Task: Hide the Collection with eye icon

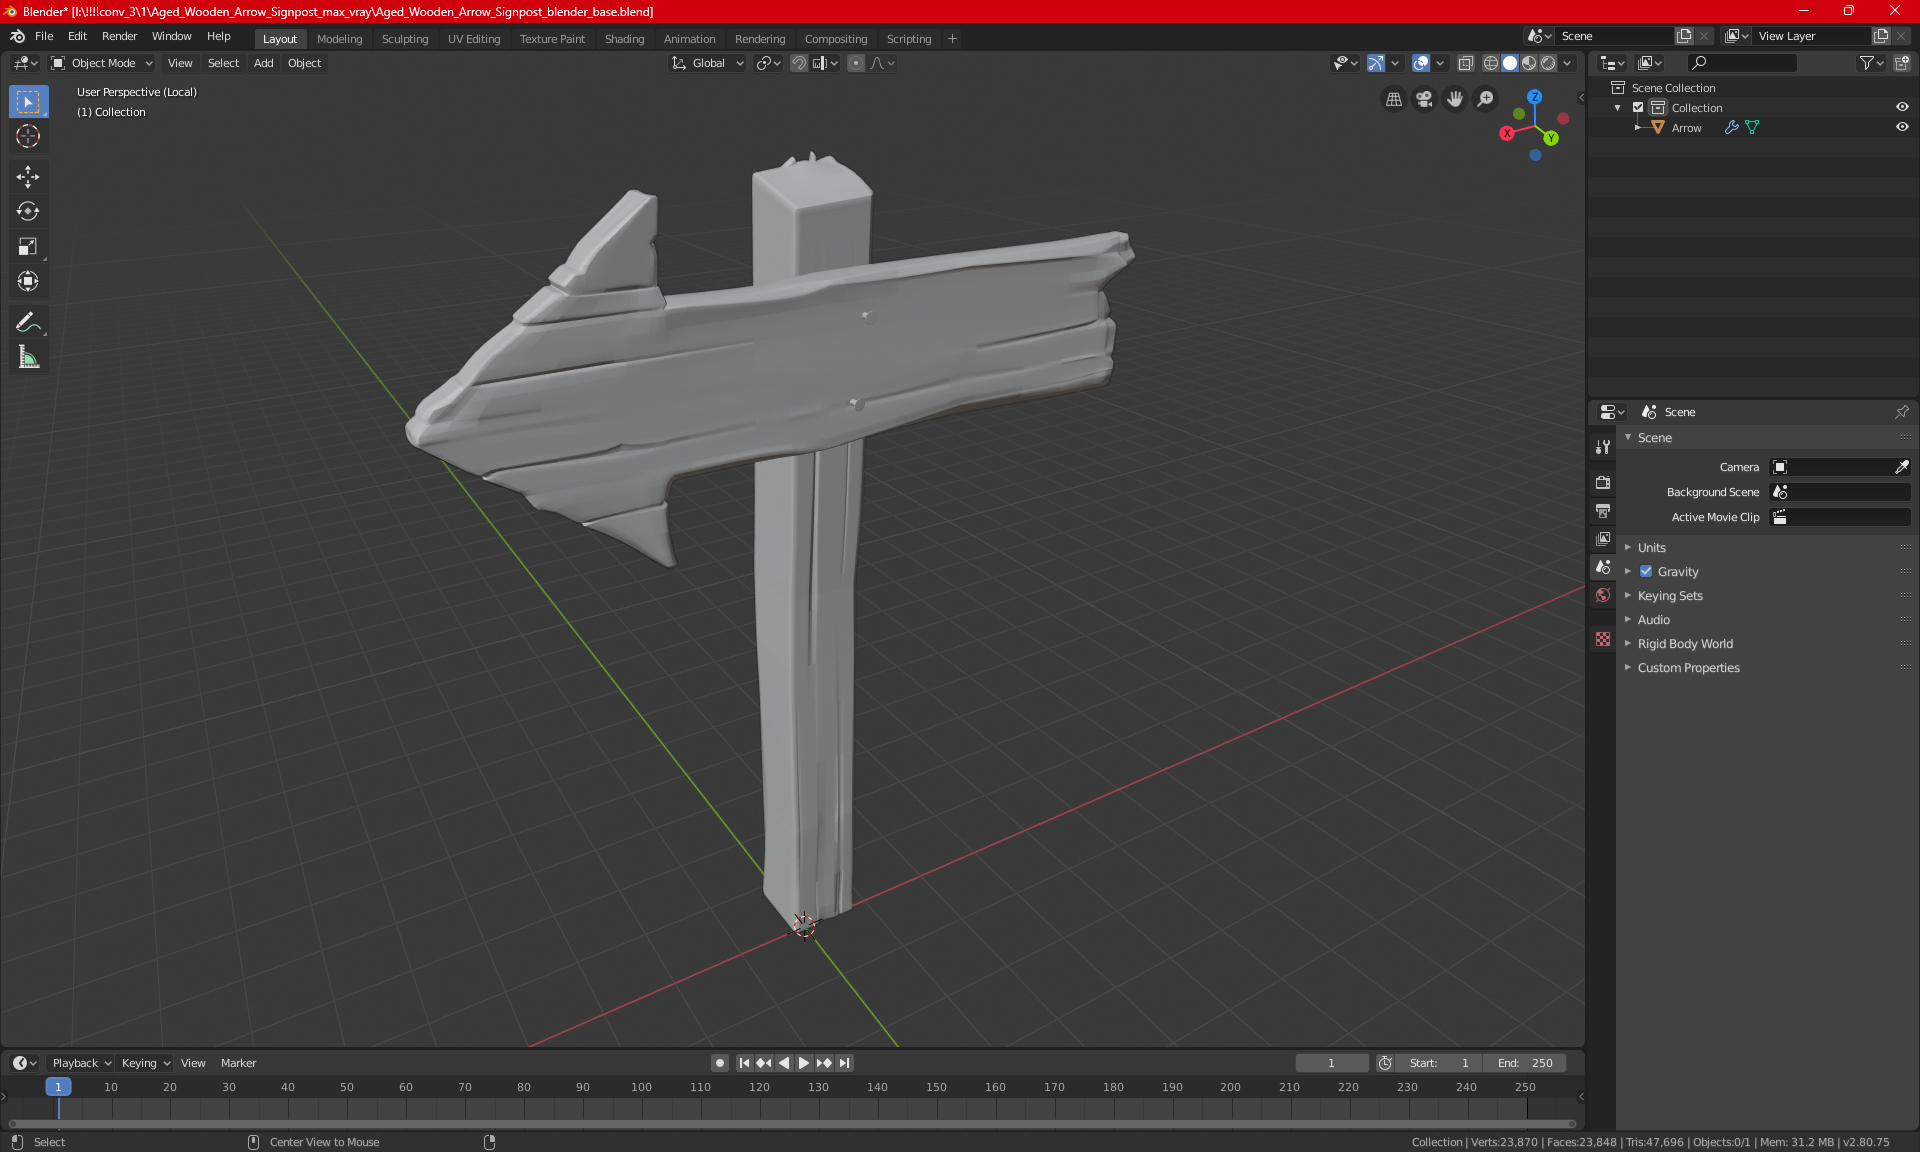Action: [x=1902, y=107]
